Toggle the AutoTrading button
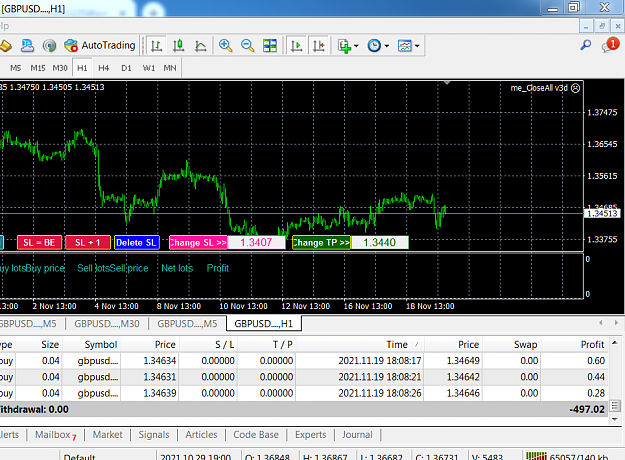625x460 pixels. (100, 46)
